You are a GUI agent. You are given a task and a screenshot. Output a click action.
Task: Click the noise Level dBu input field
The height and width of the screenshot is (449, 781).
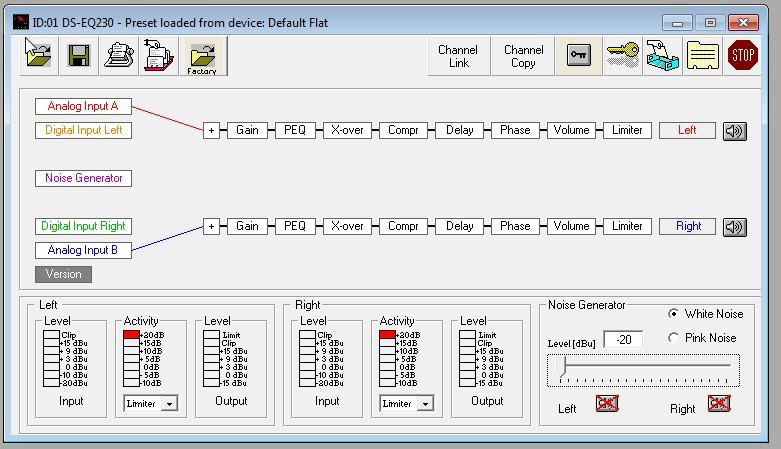pos(622,339)
